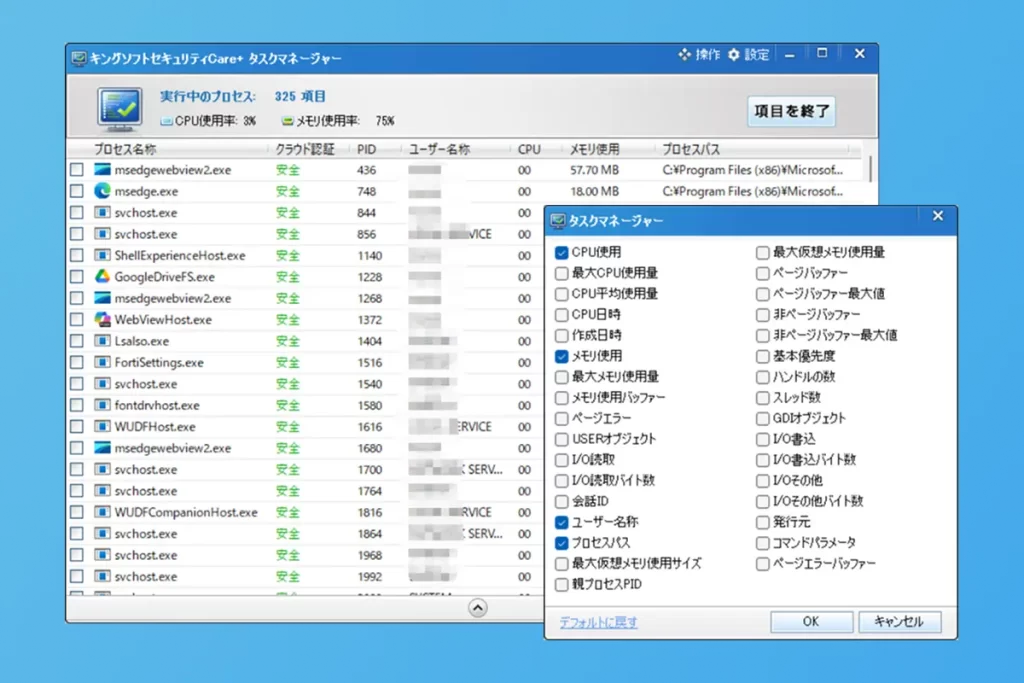
Task: Enable the 会話ID checkbox
Action: coord(562,501)
